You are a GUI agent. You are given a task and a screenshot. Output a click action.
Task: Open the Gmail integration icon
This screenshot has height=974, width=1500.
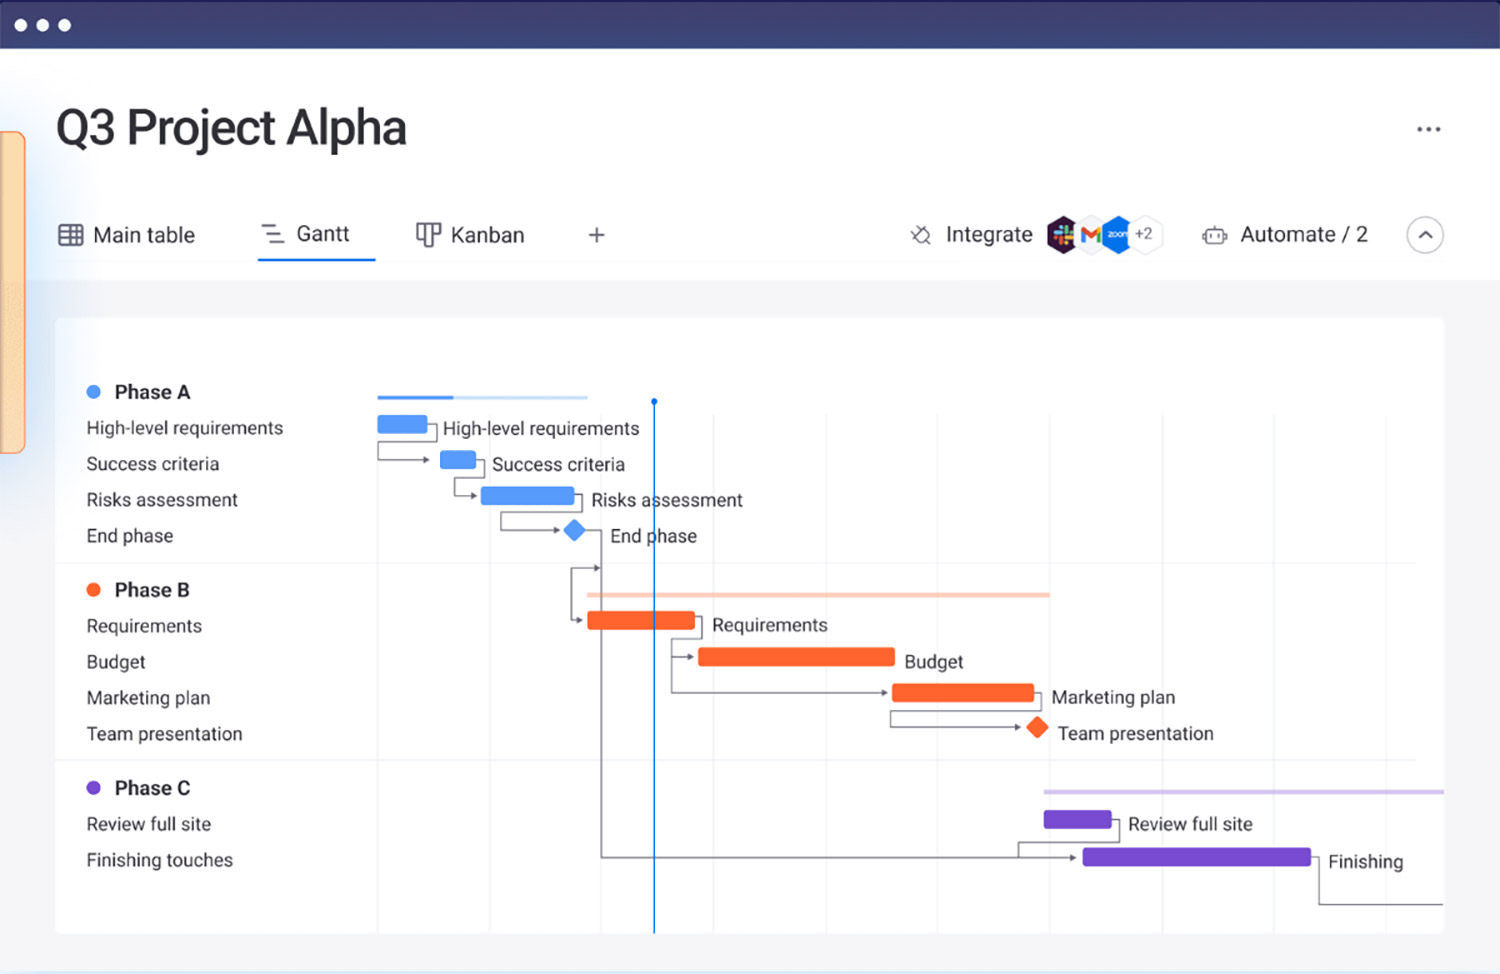pyautogui.click(x=1091, y=234)
